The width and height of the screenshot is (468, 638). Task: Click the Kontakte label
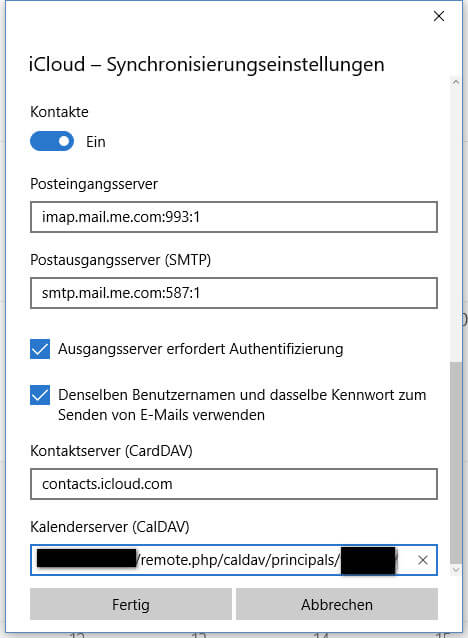[x=59, y=112]
